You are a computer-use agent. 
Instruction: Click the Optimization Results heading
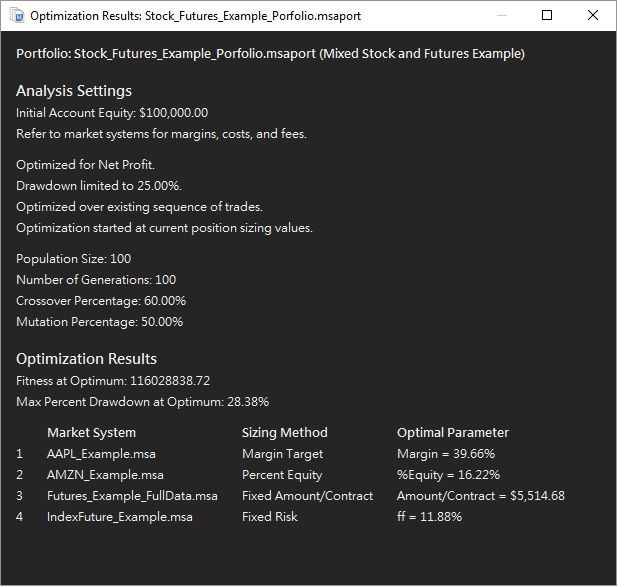(87, 359)
